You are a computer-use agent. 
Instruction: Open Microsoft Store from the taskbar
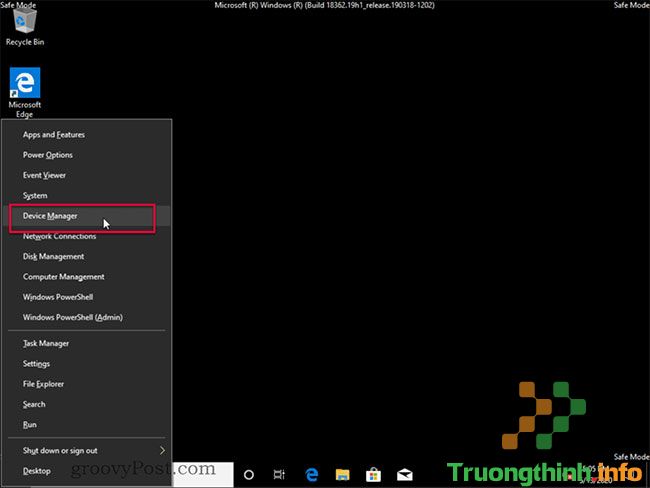[x=374, y=475]
